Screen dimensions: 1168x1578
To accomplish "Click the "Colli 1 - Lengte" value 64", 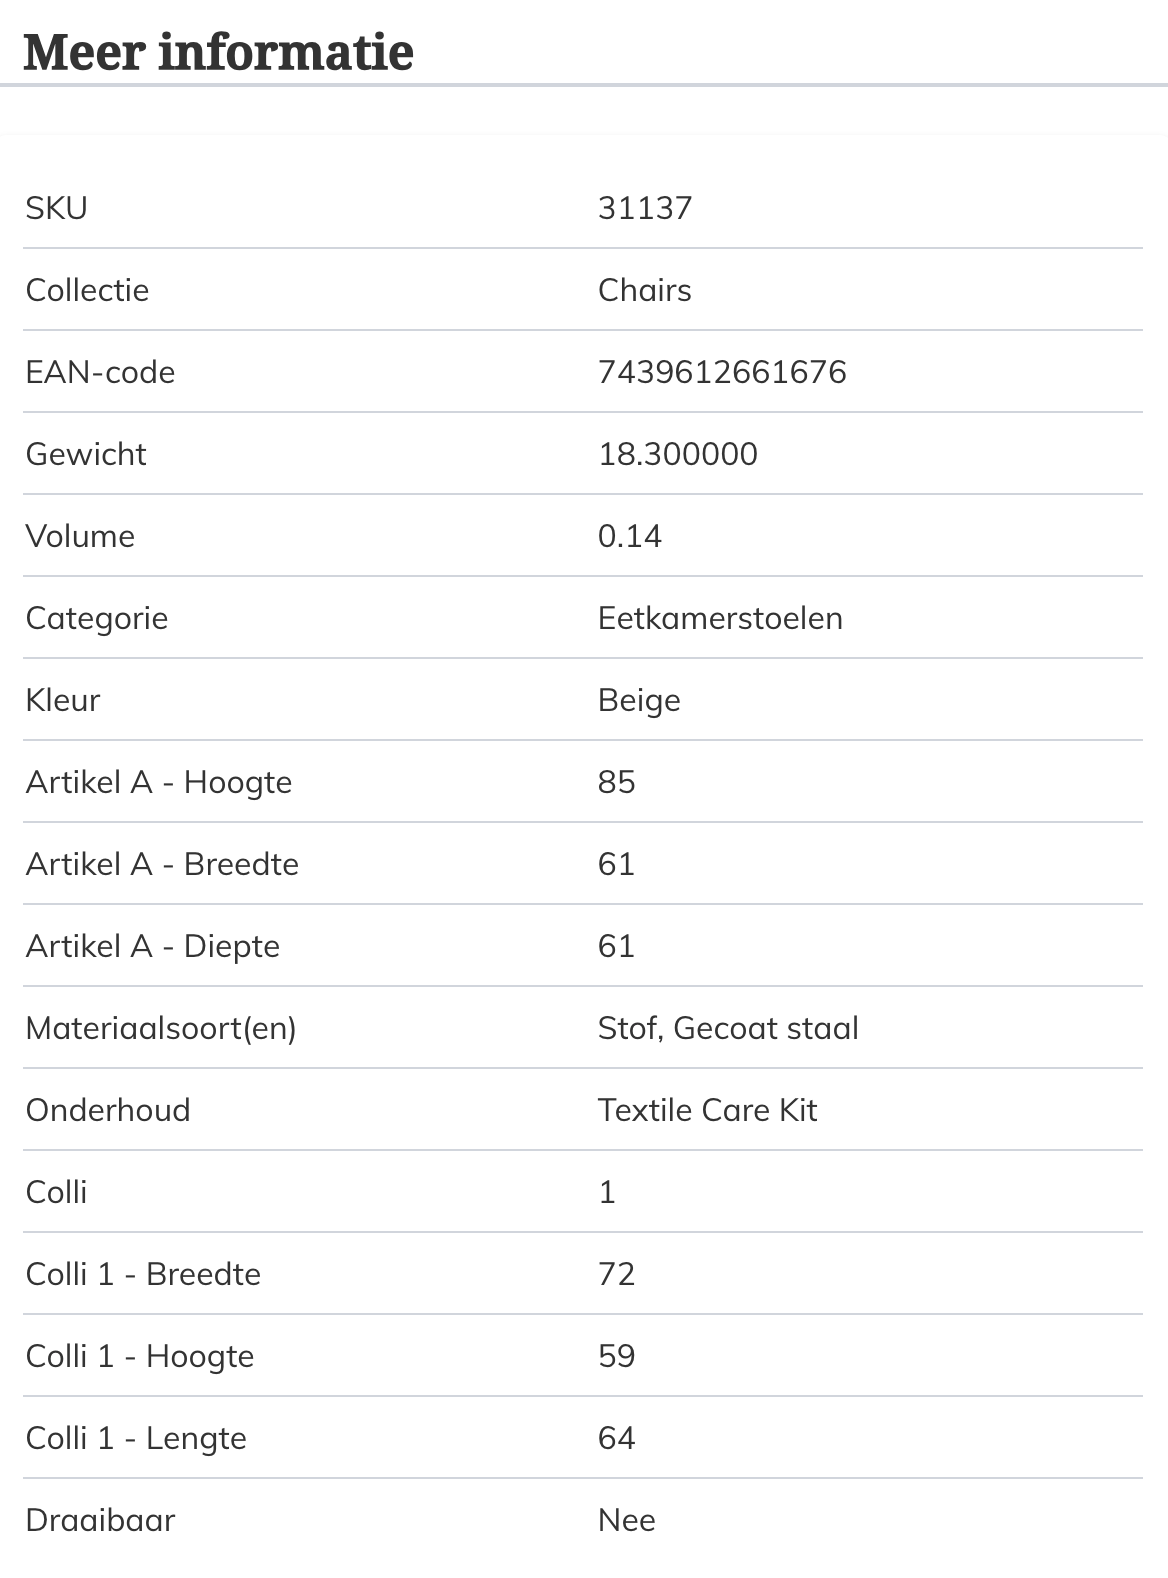I will click(x=617, y=1438).
